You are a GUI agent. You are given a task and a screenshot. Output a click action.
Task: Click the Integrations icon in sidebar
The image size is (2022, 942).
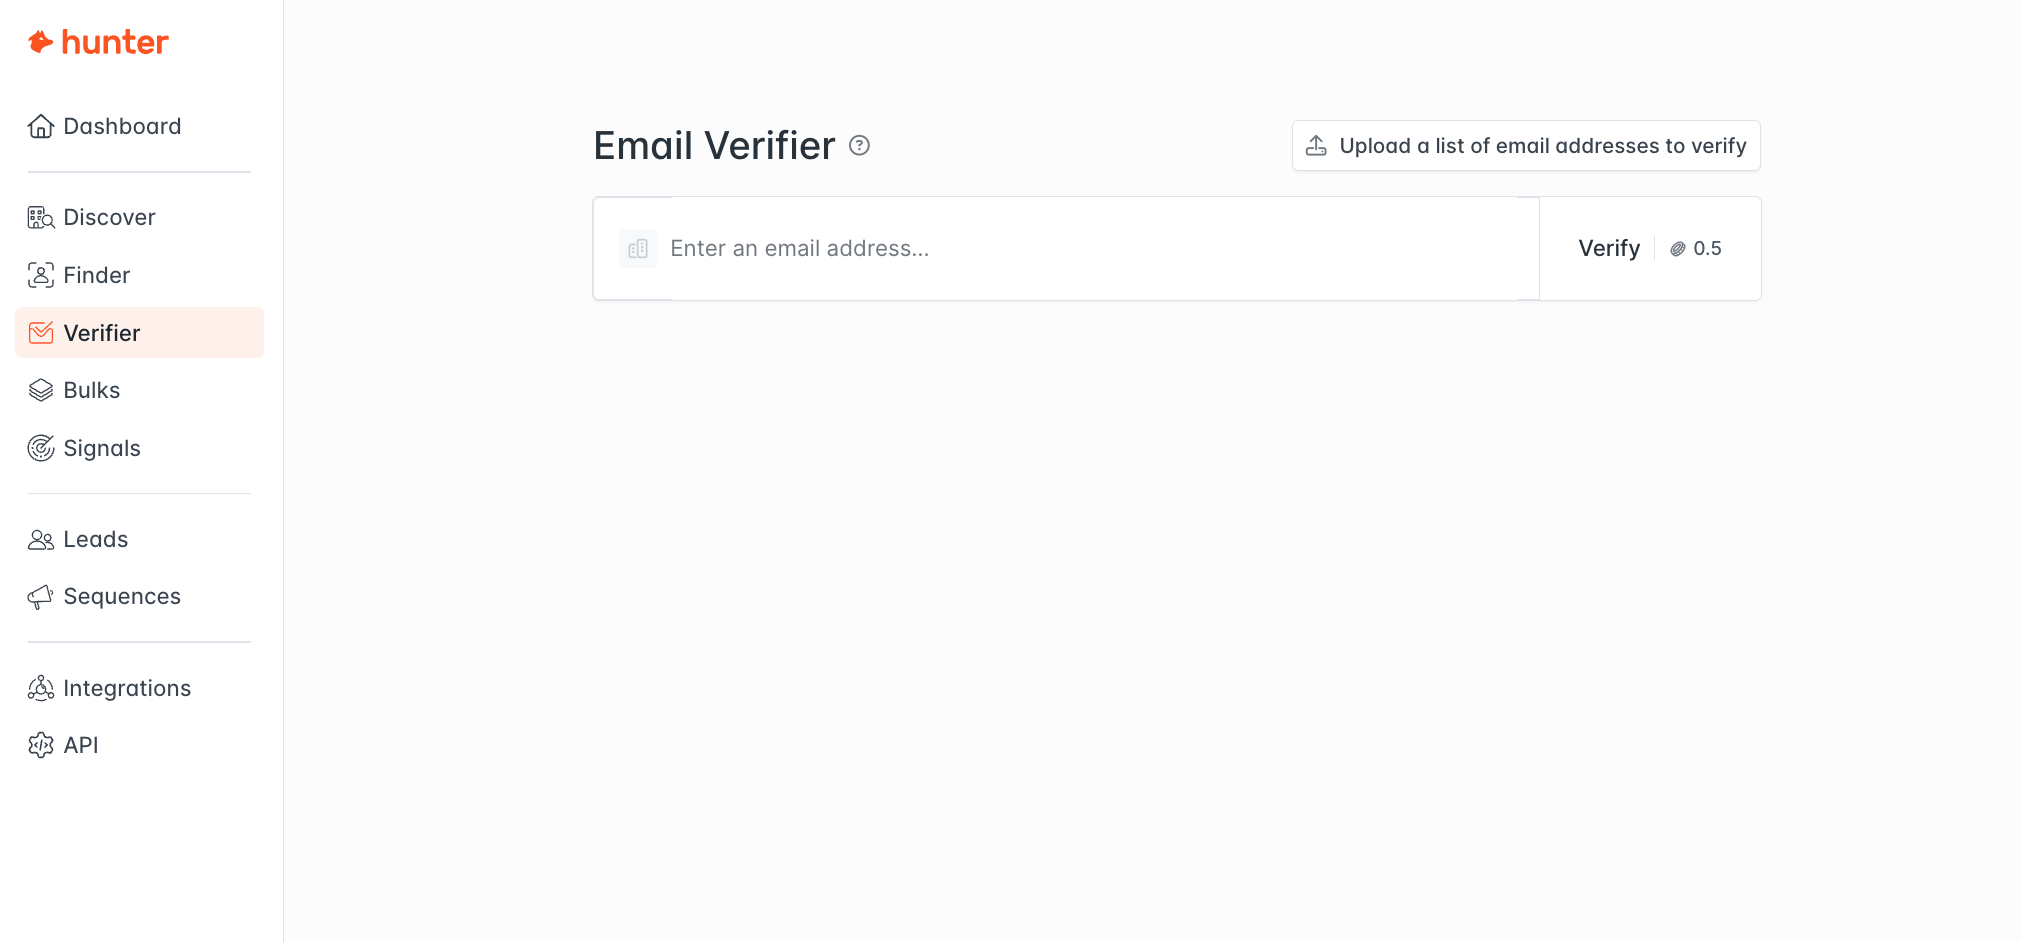click(x=41, y=688)
